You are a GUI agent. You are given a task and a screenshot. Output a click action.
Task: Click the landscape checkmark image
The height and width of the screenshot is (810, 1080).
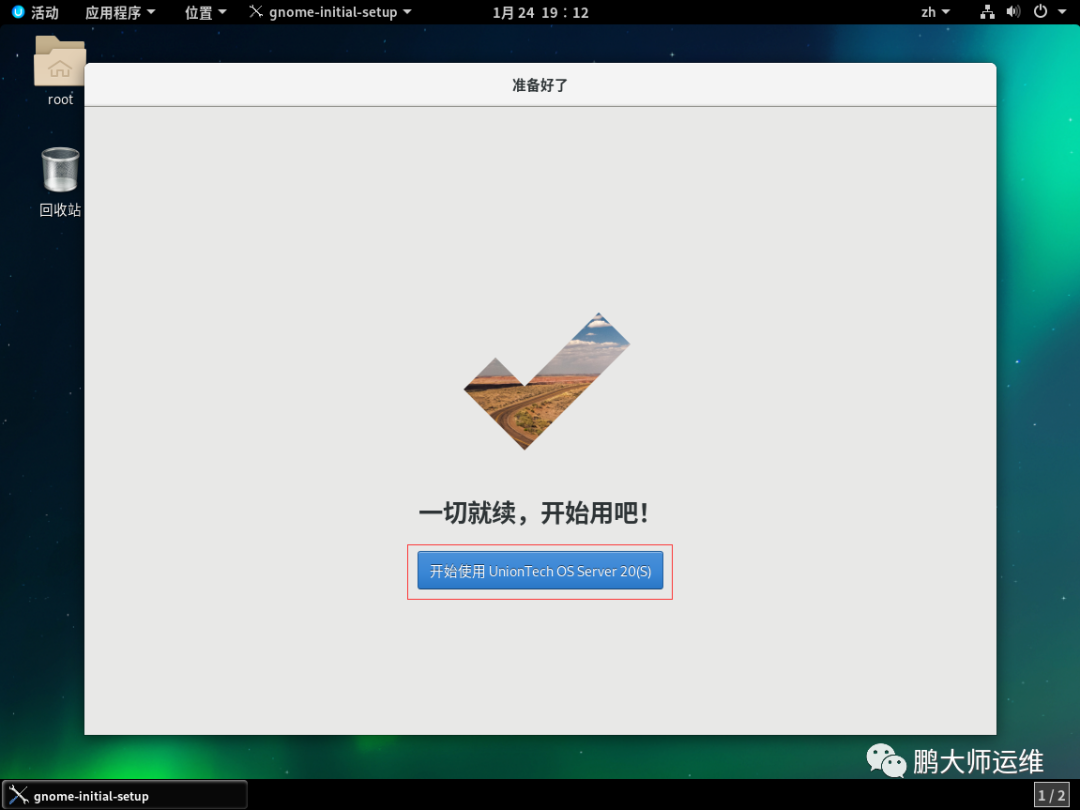tap(547, 381)
